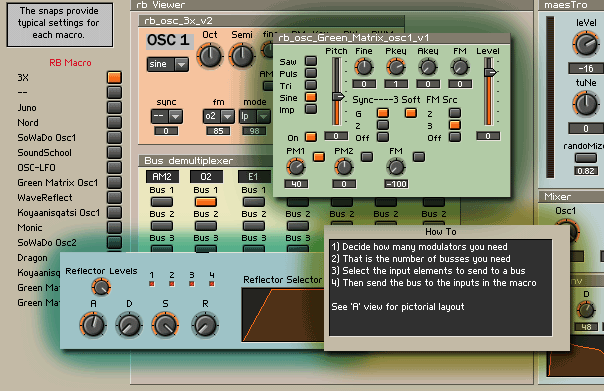Viewport: 604px width, 391px height.
Task: Click the Fine knob in Green Matrix
Action: pos(364,67)
